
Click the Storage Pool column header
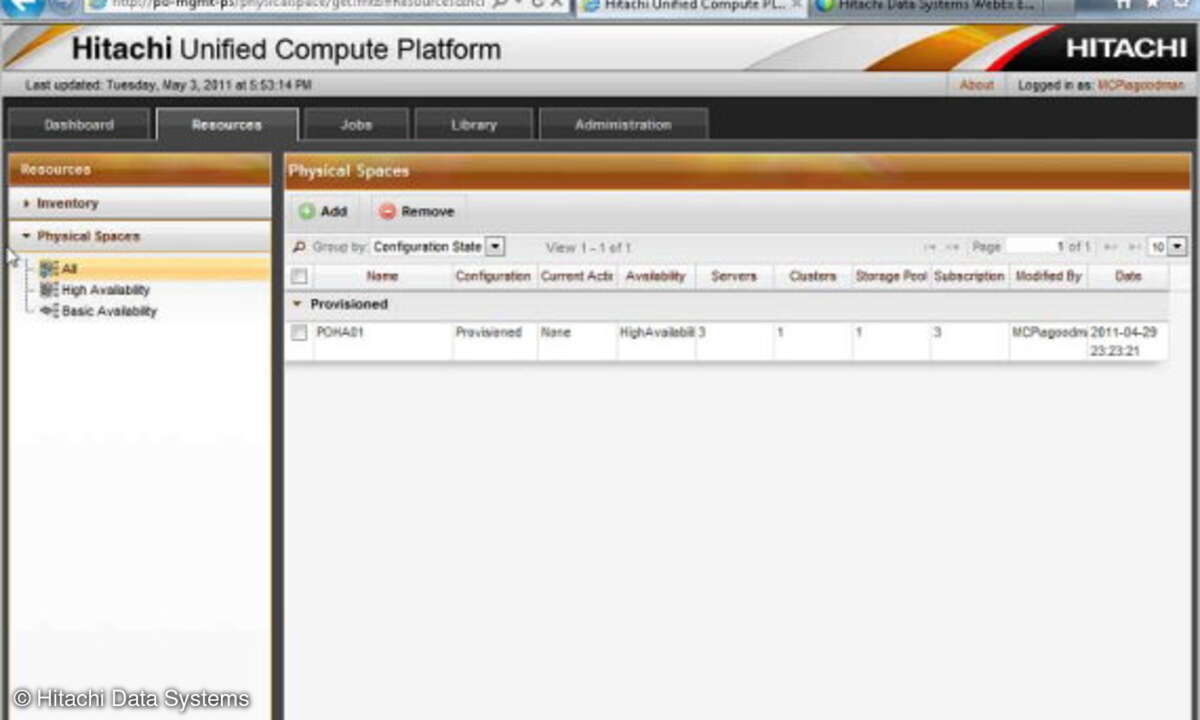[891, 276]
